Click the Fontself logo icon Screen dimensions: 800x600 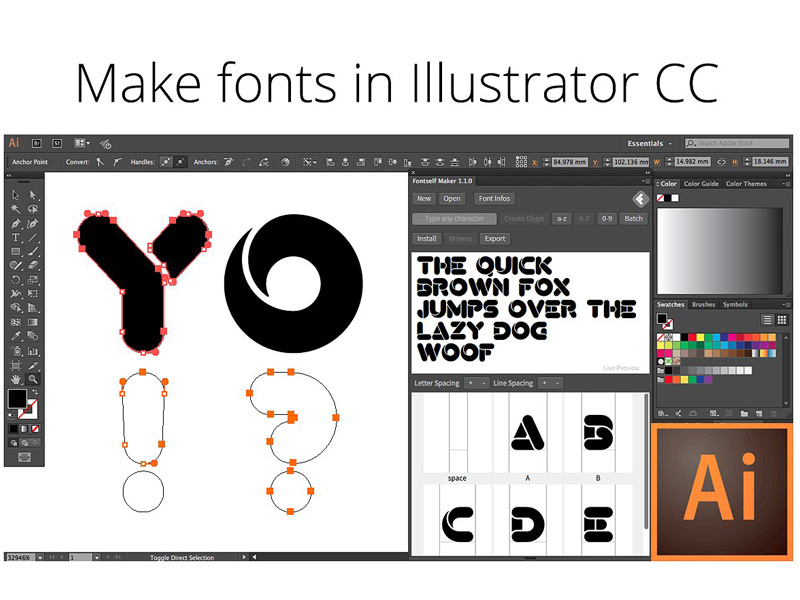point(640,199)
